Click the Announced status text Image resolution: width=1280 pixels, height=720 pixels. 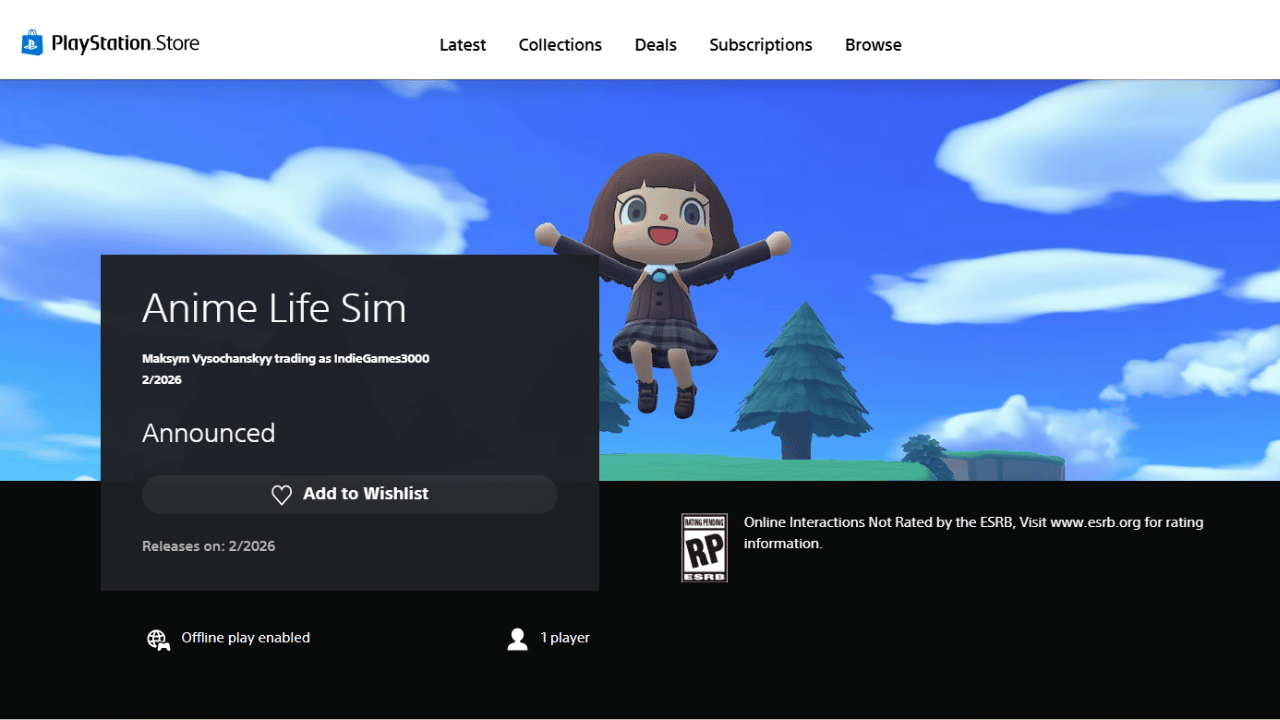click(x=208, y=433)
